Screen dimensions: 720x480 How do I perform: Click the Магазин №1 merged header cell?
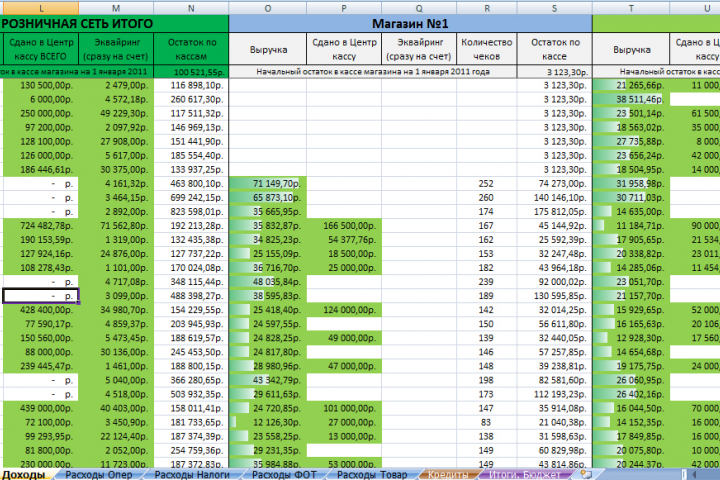(410, 24)
